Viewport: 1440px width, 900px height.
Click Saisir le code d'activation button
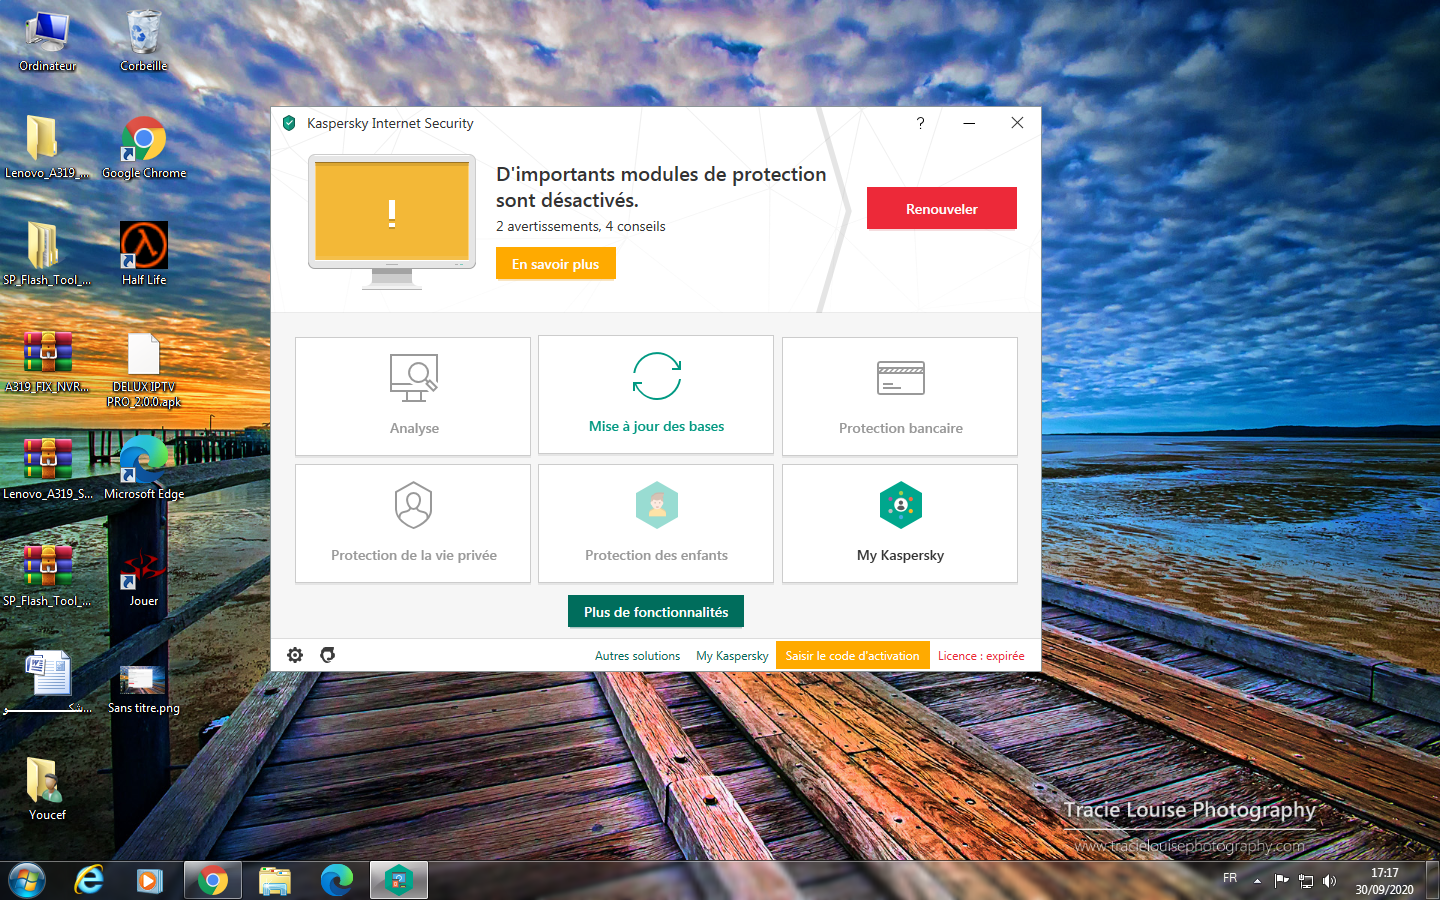click(852, 656)
